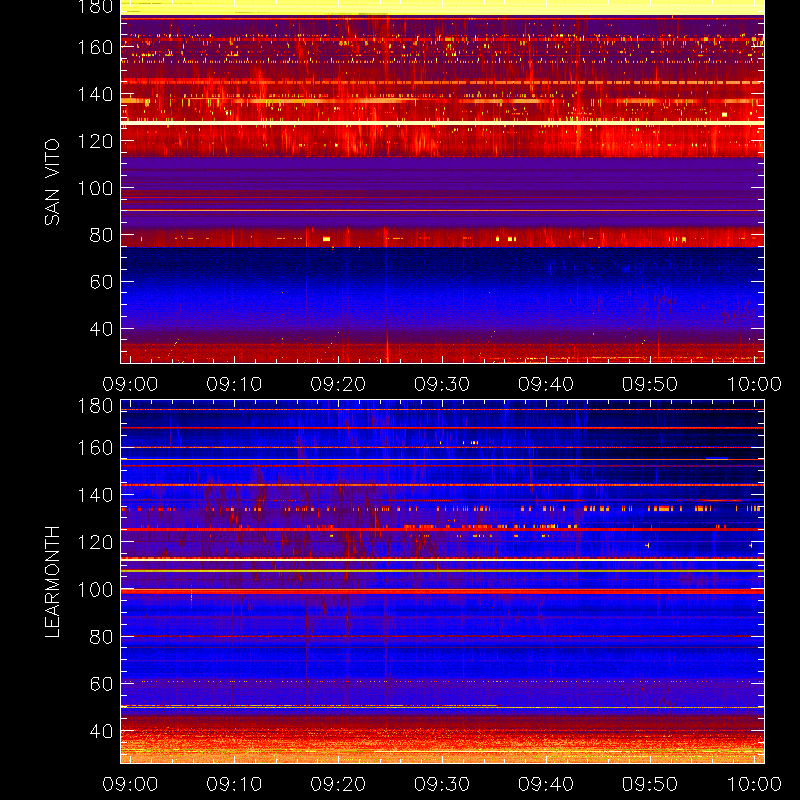The image size is (800, 800).
Task: Select the 180 tick label on Learmonth plot
Action: tap(95, 406)
